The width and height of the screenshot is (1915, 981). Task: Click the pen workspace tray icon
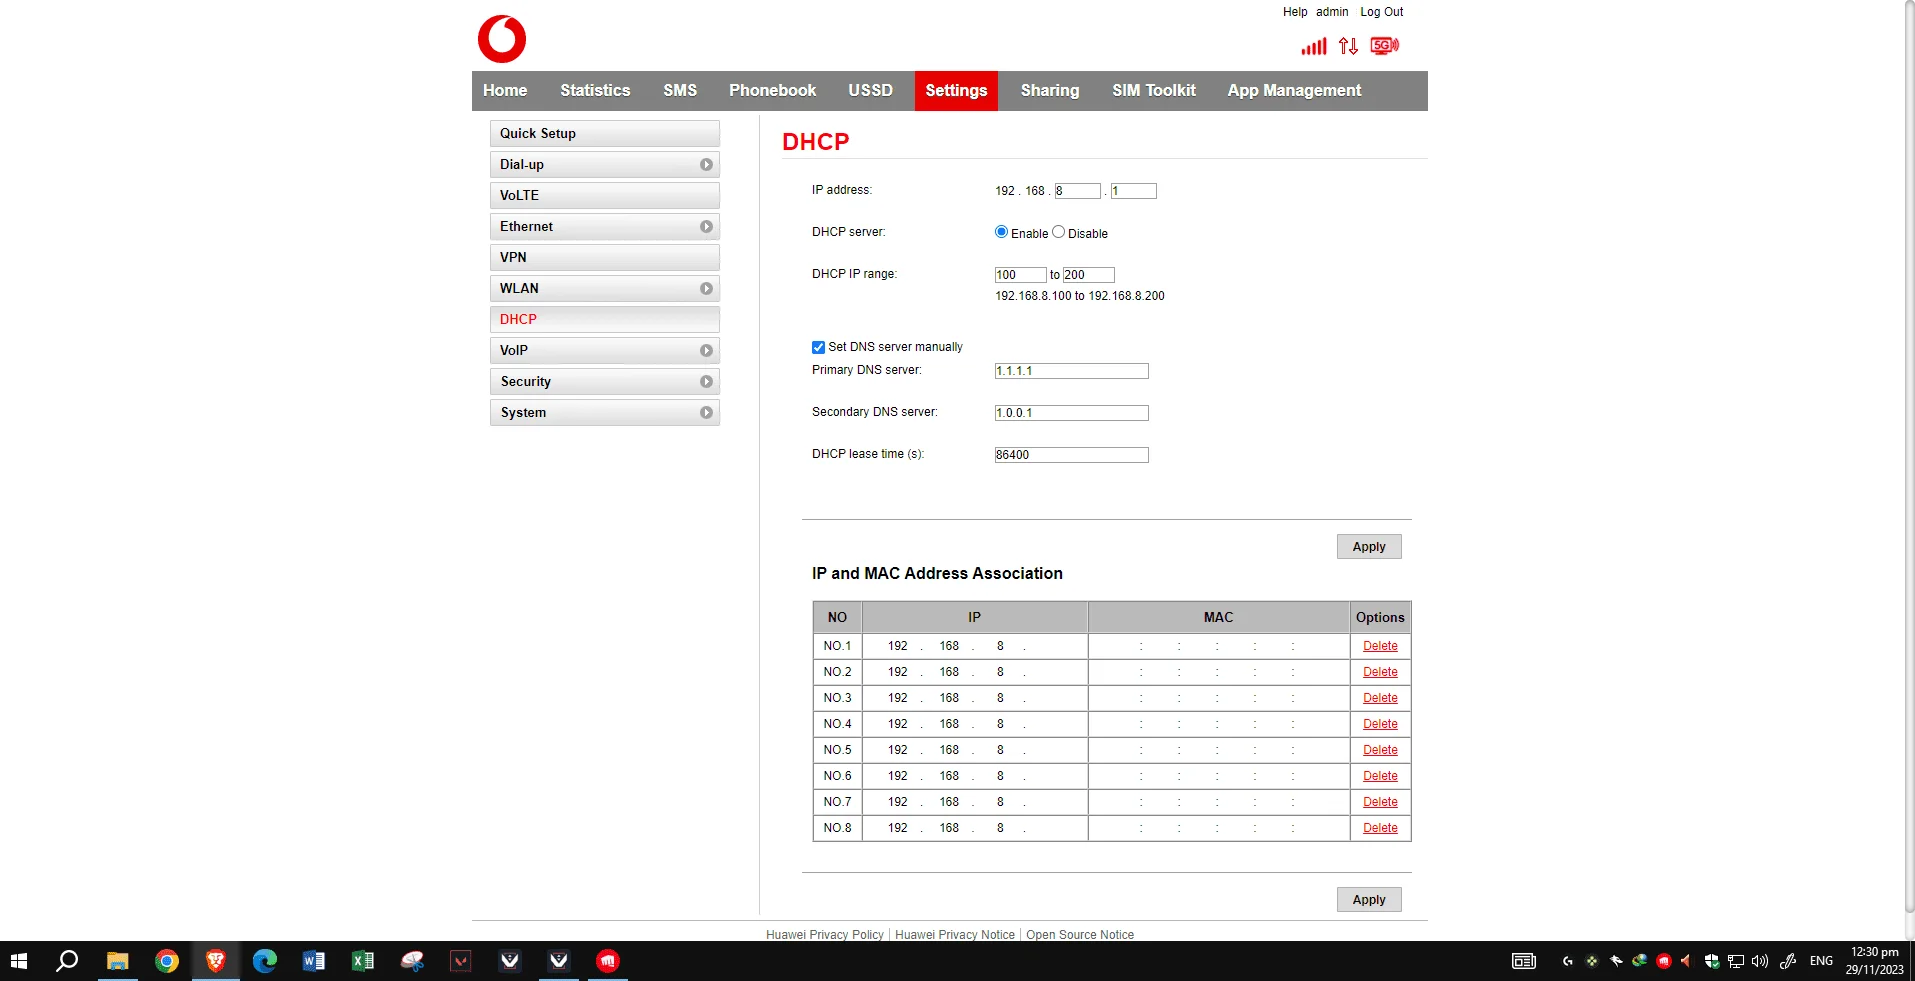pyautogui.click(x=1788, y=961)
